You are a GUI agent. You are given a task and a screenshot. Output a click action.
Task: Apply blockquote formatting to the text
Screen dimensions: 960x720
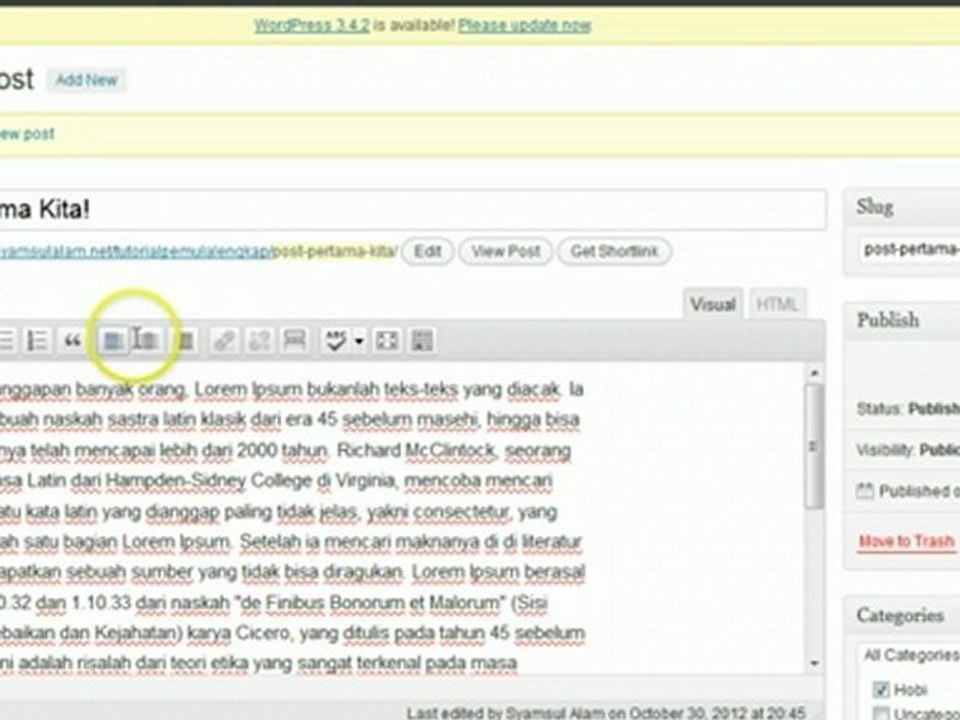coord(72,340)
